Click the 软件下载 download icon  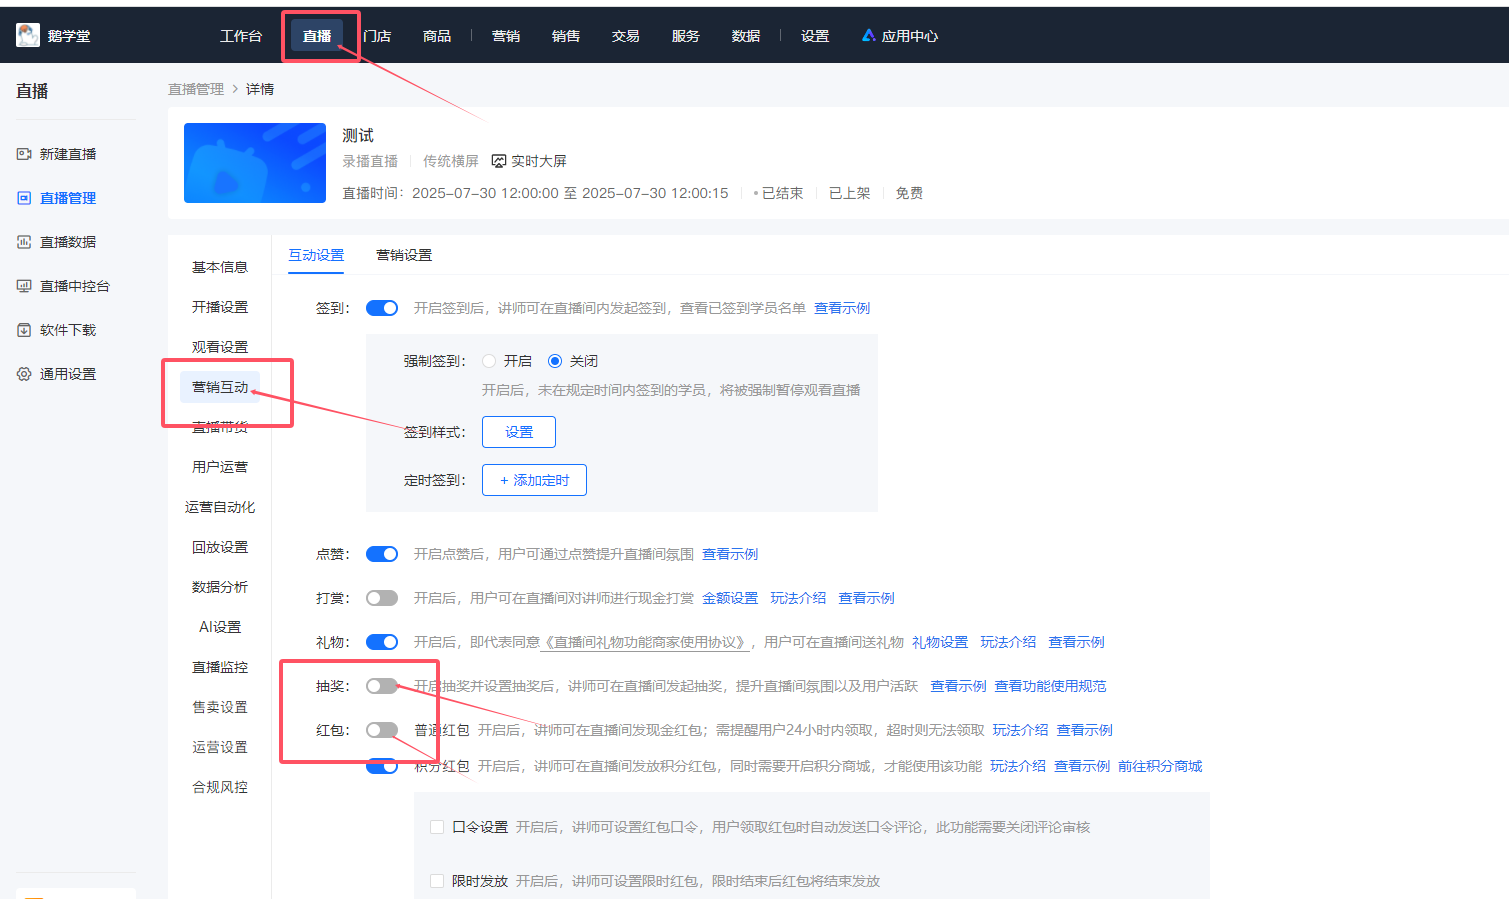pyautogui.click(x=24, y=330)
